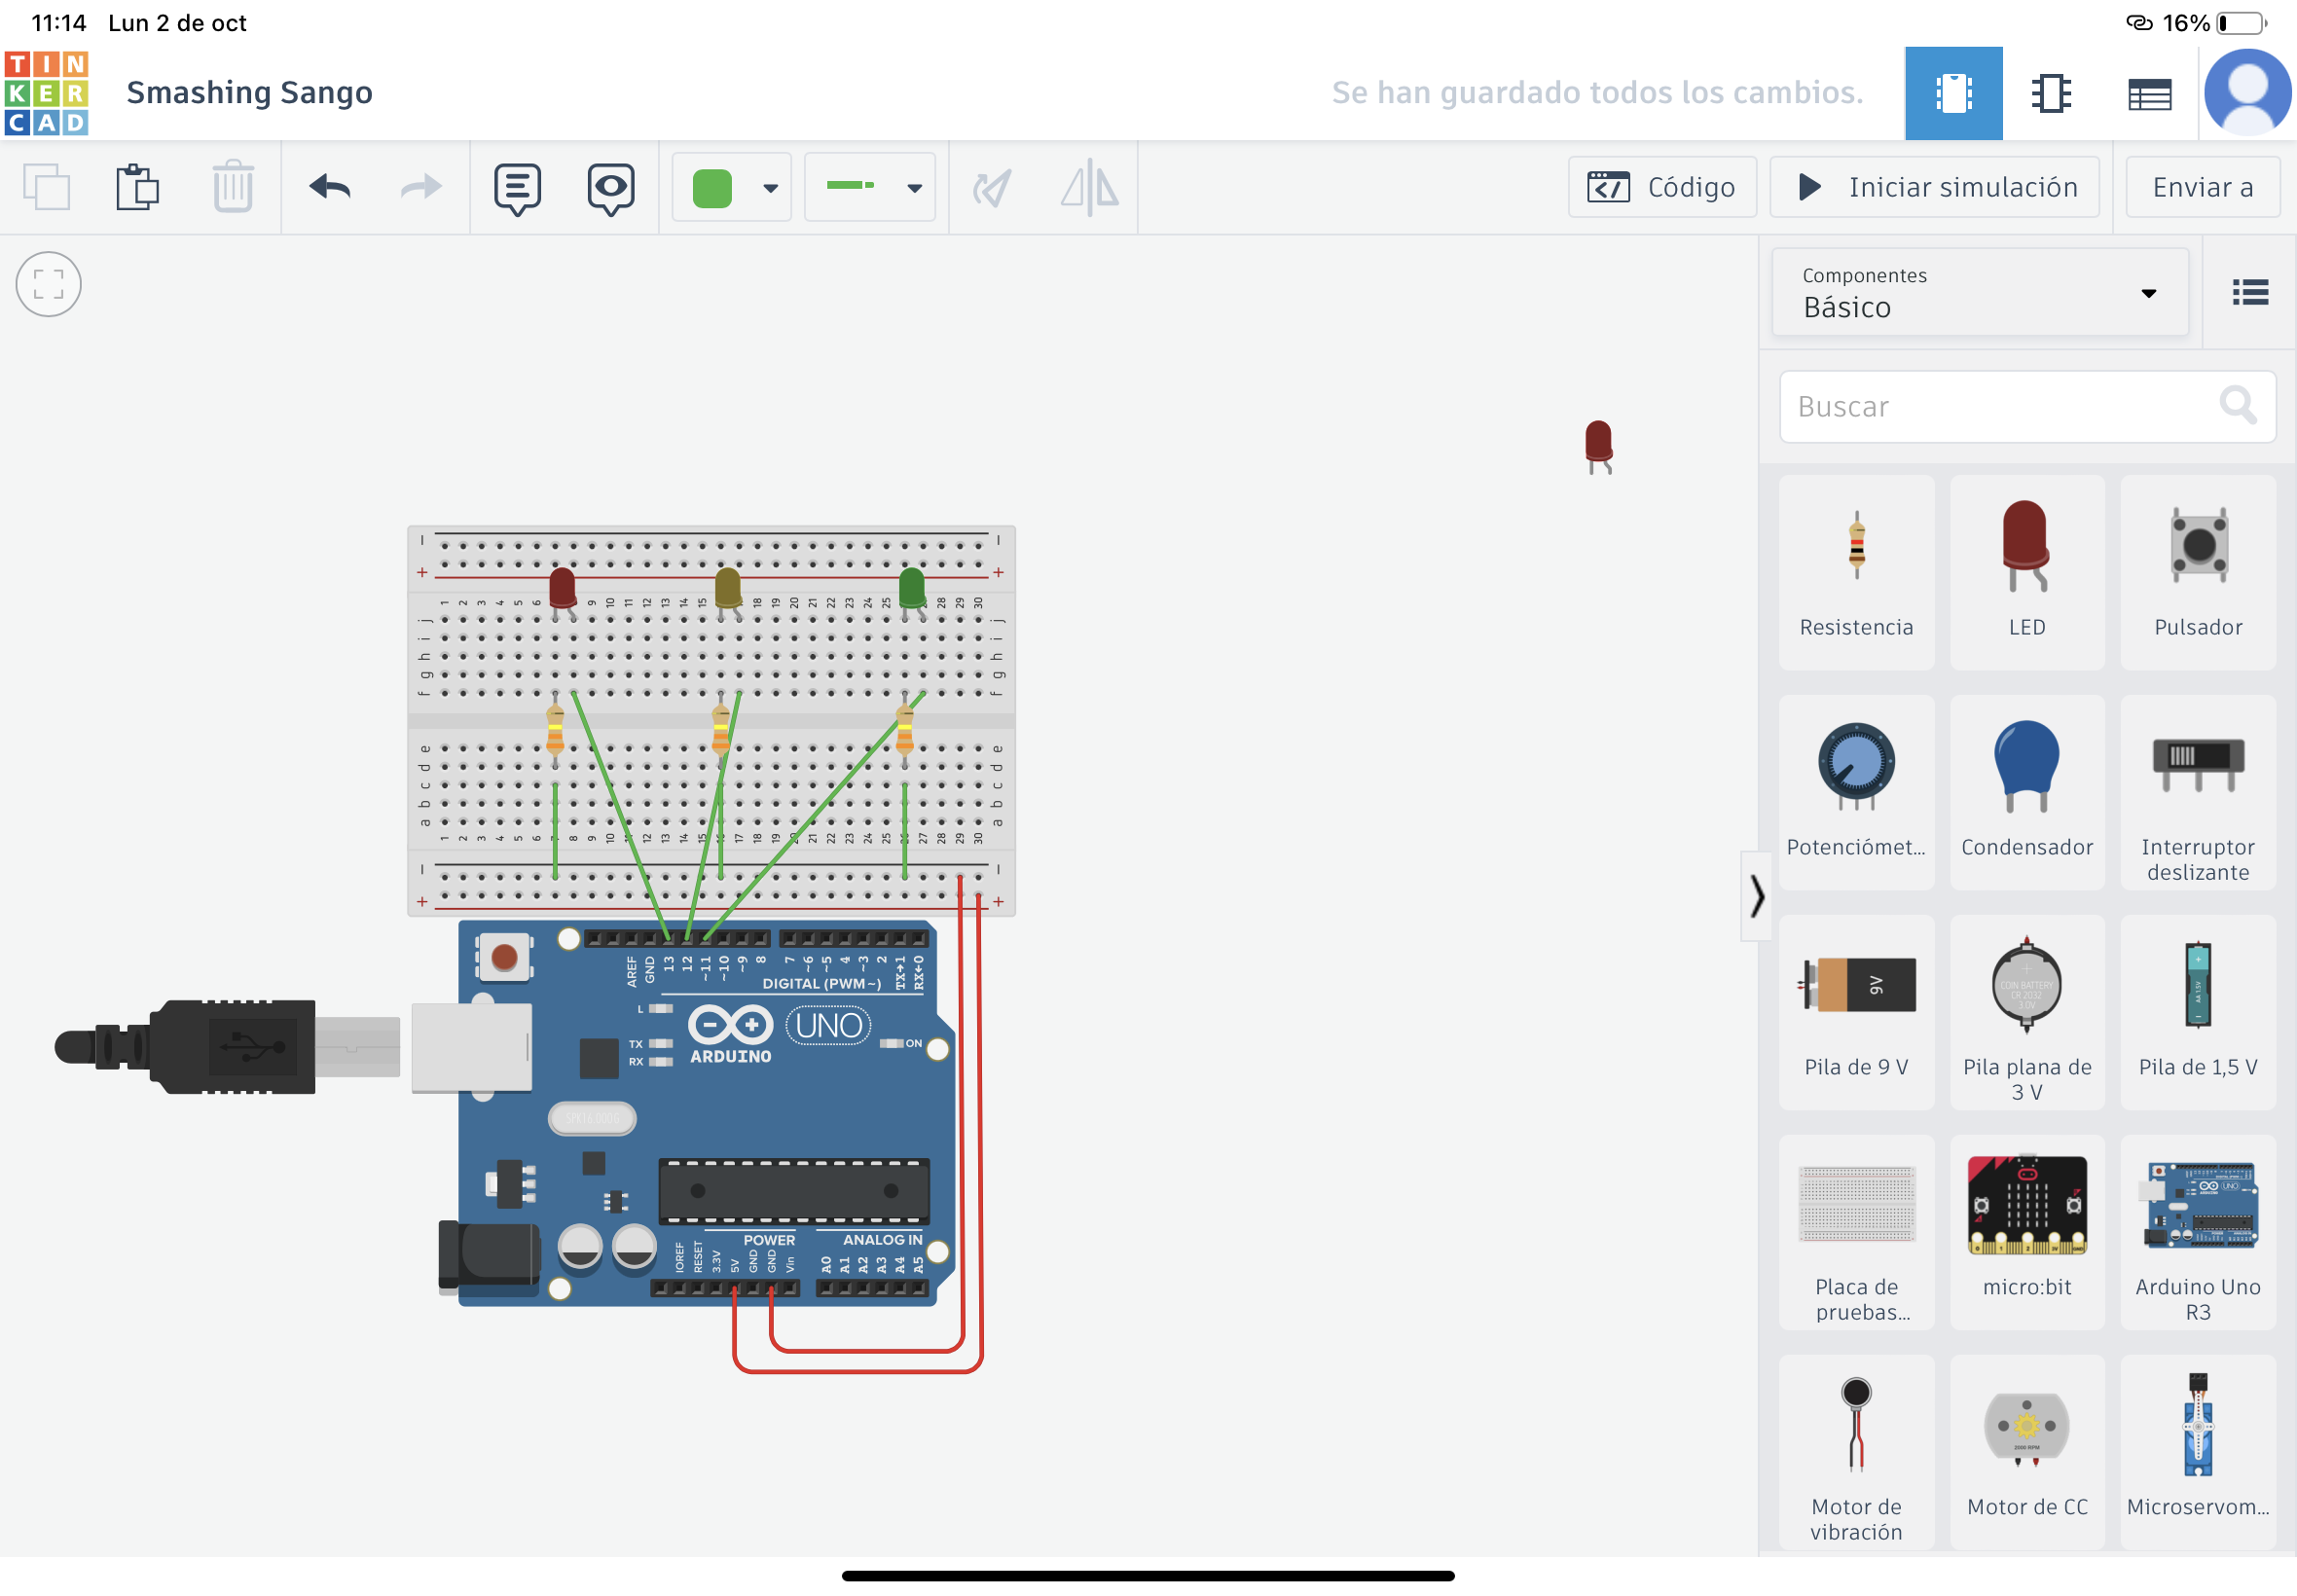The width and height of the screenshot is (2297, 1596).
Task: Toggle component list view
Action: (2249, 293)
